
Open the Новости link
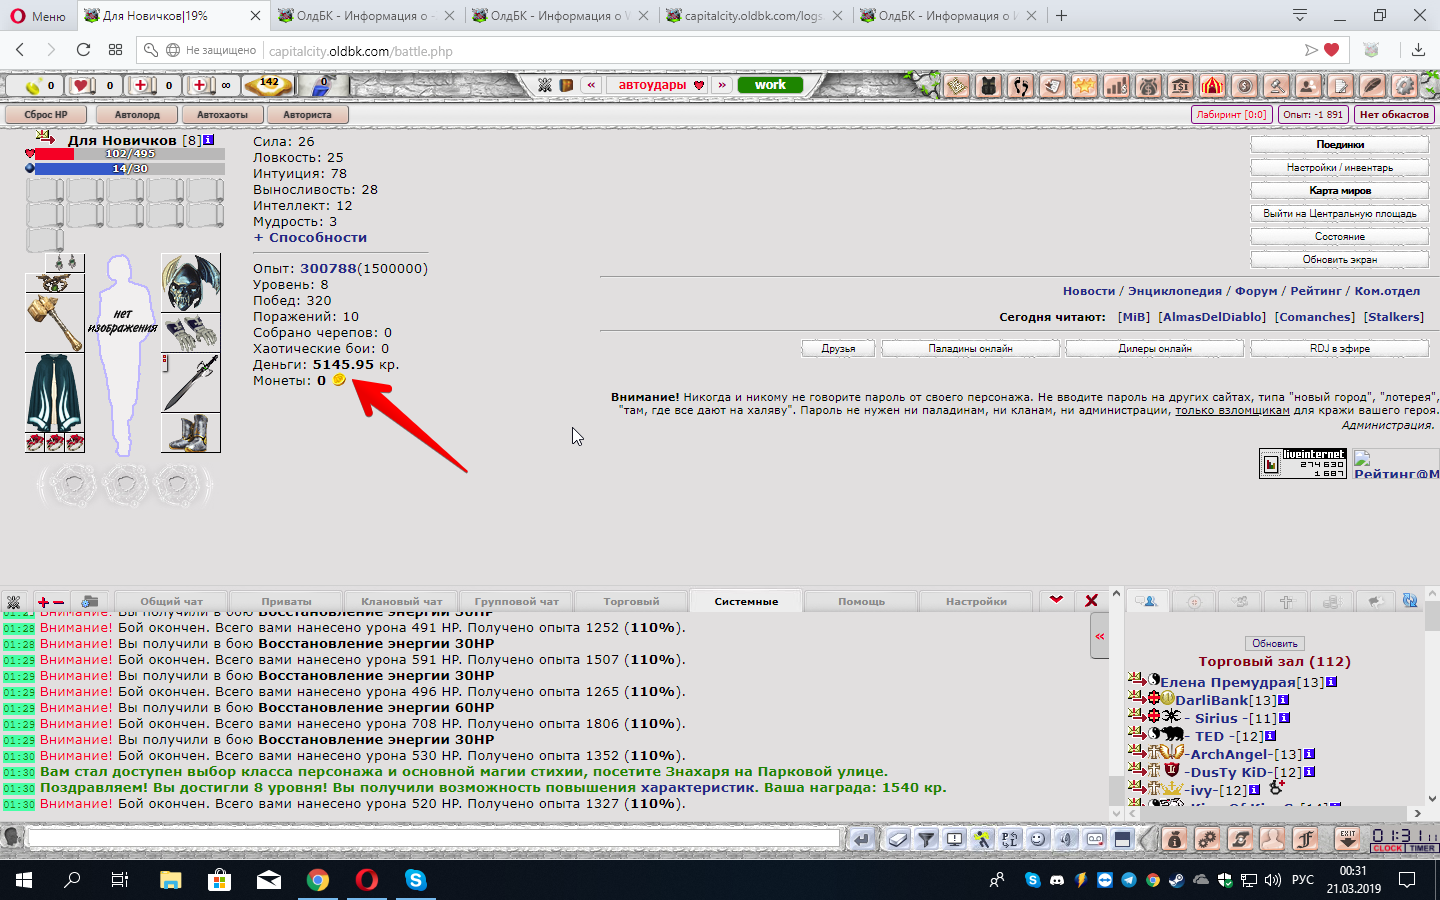coord(1089,291)
